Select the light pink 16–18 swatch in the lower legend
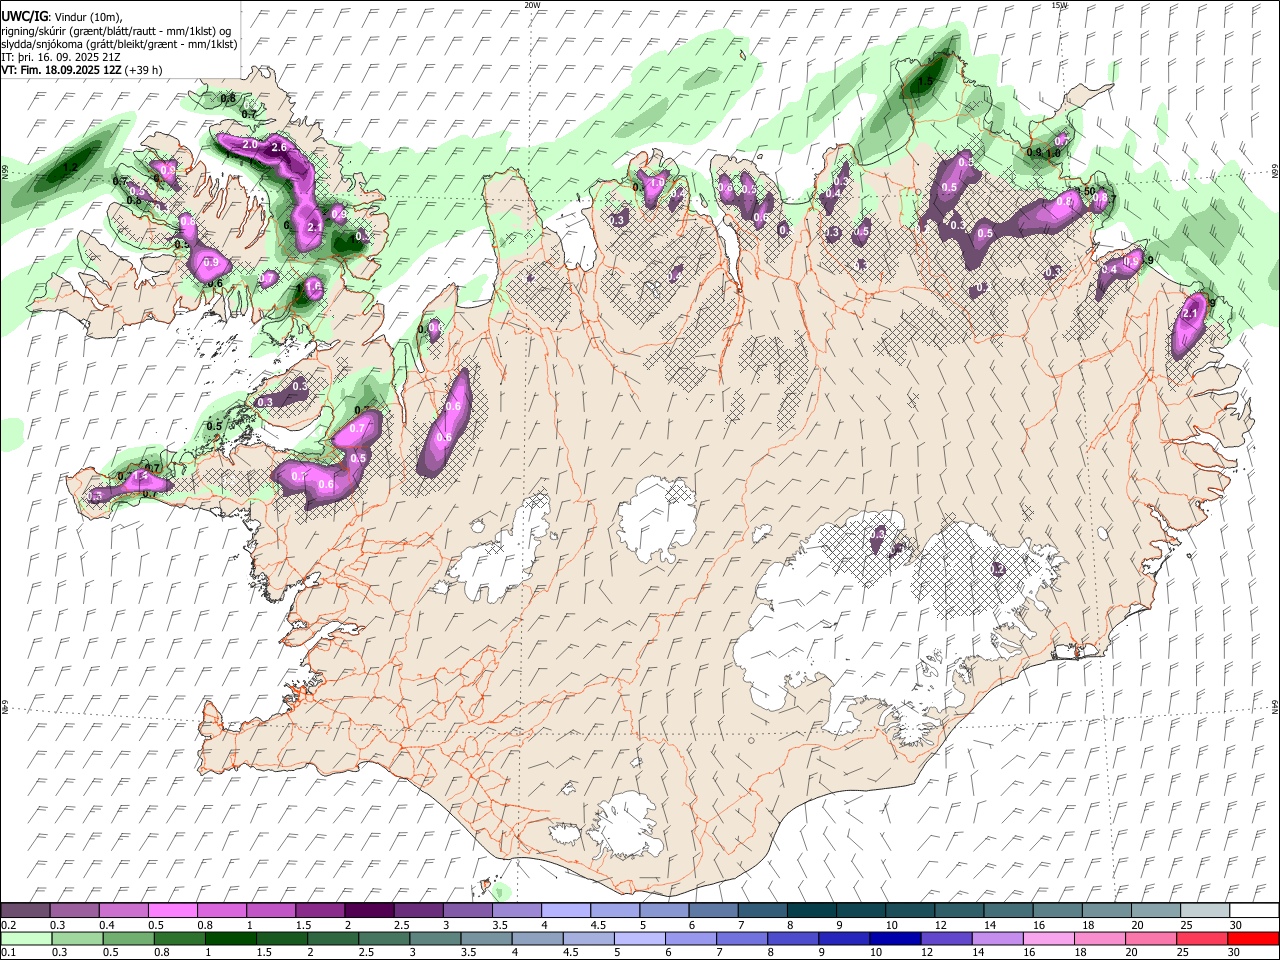Screen dimensions: 1280x960 1049,939
